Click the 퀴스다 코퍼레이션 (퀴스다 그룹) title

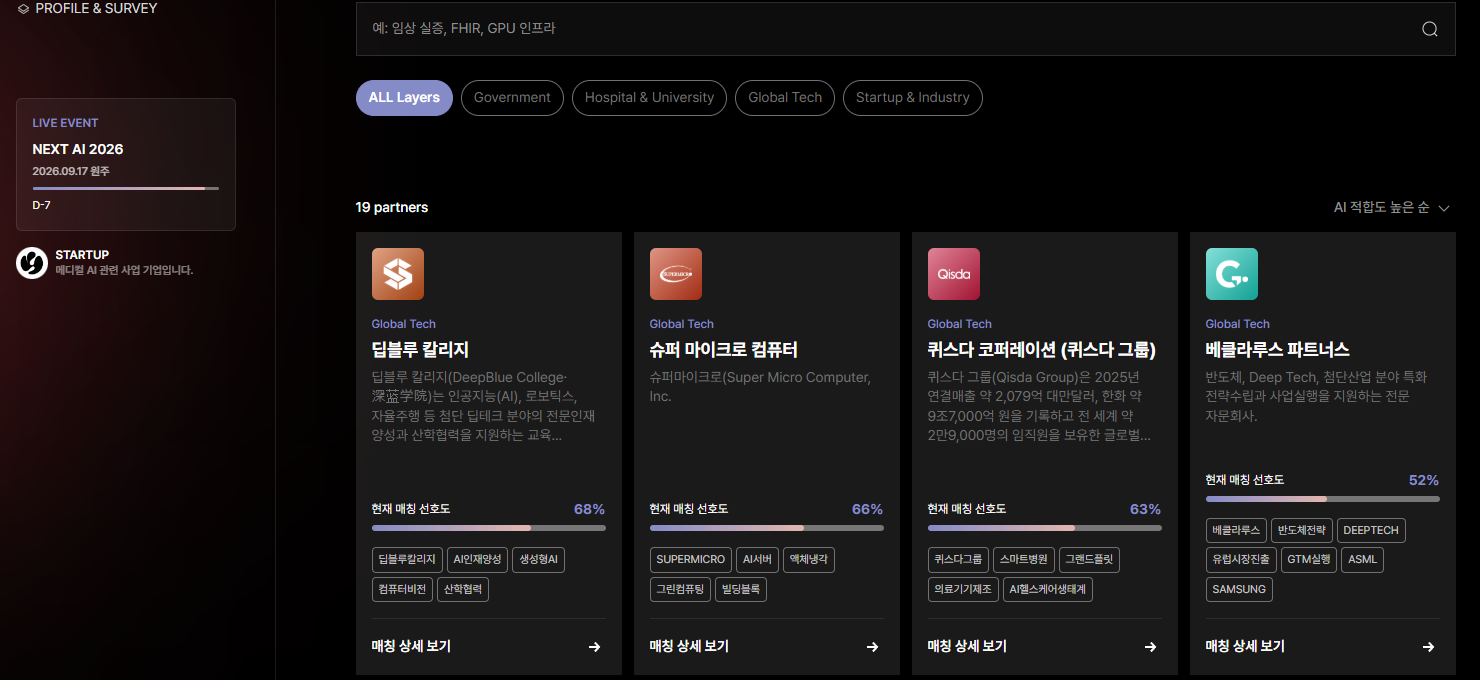click(x=1042, y=350)
